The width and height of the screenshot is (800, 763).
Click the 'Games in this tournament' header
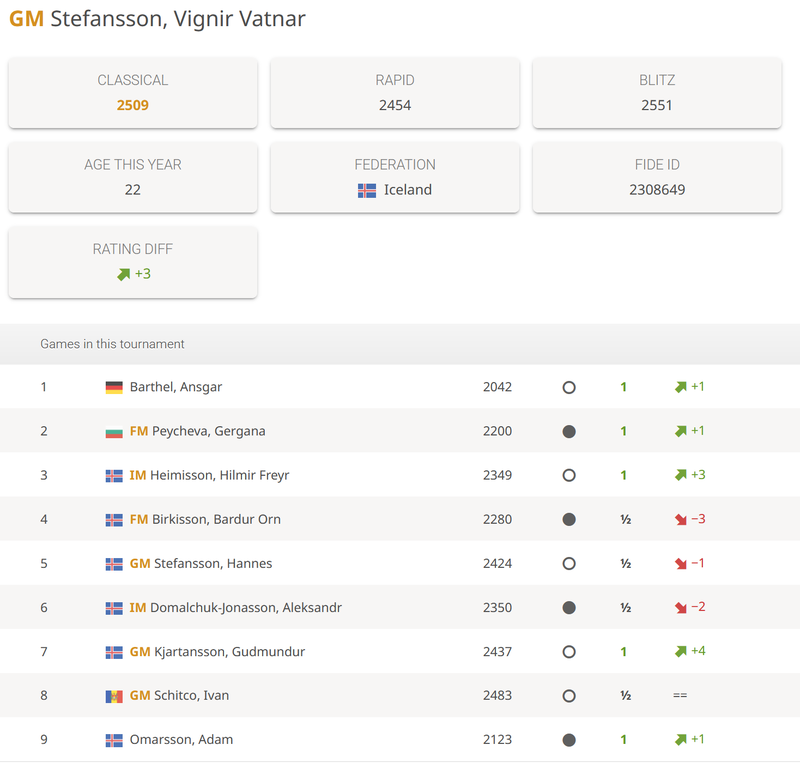click(112, 344)
